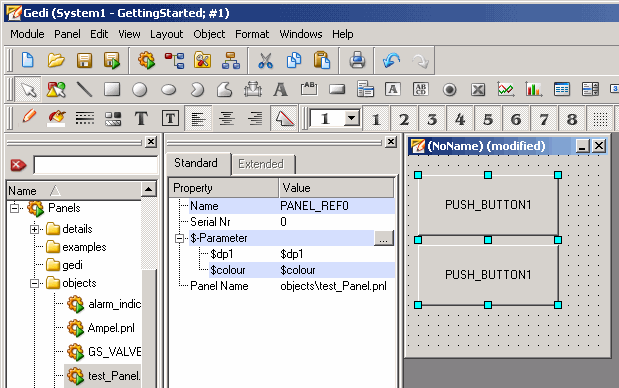
Task: Select the Bar chart object tool
Action: [534, 89]
